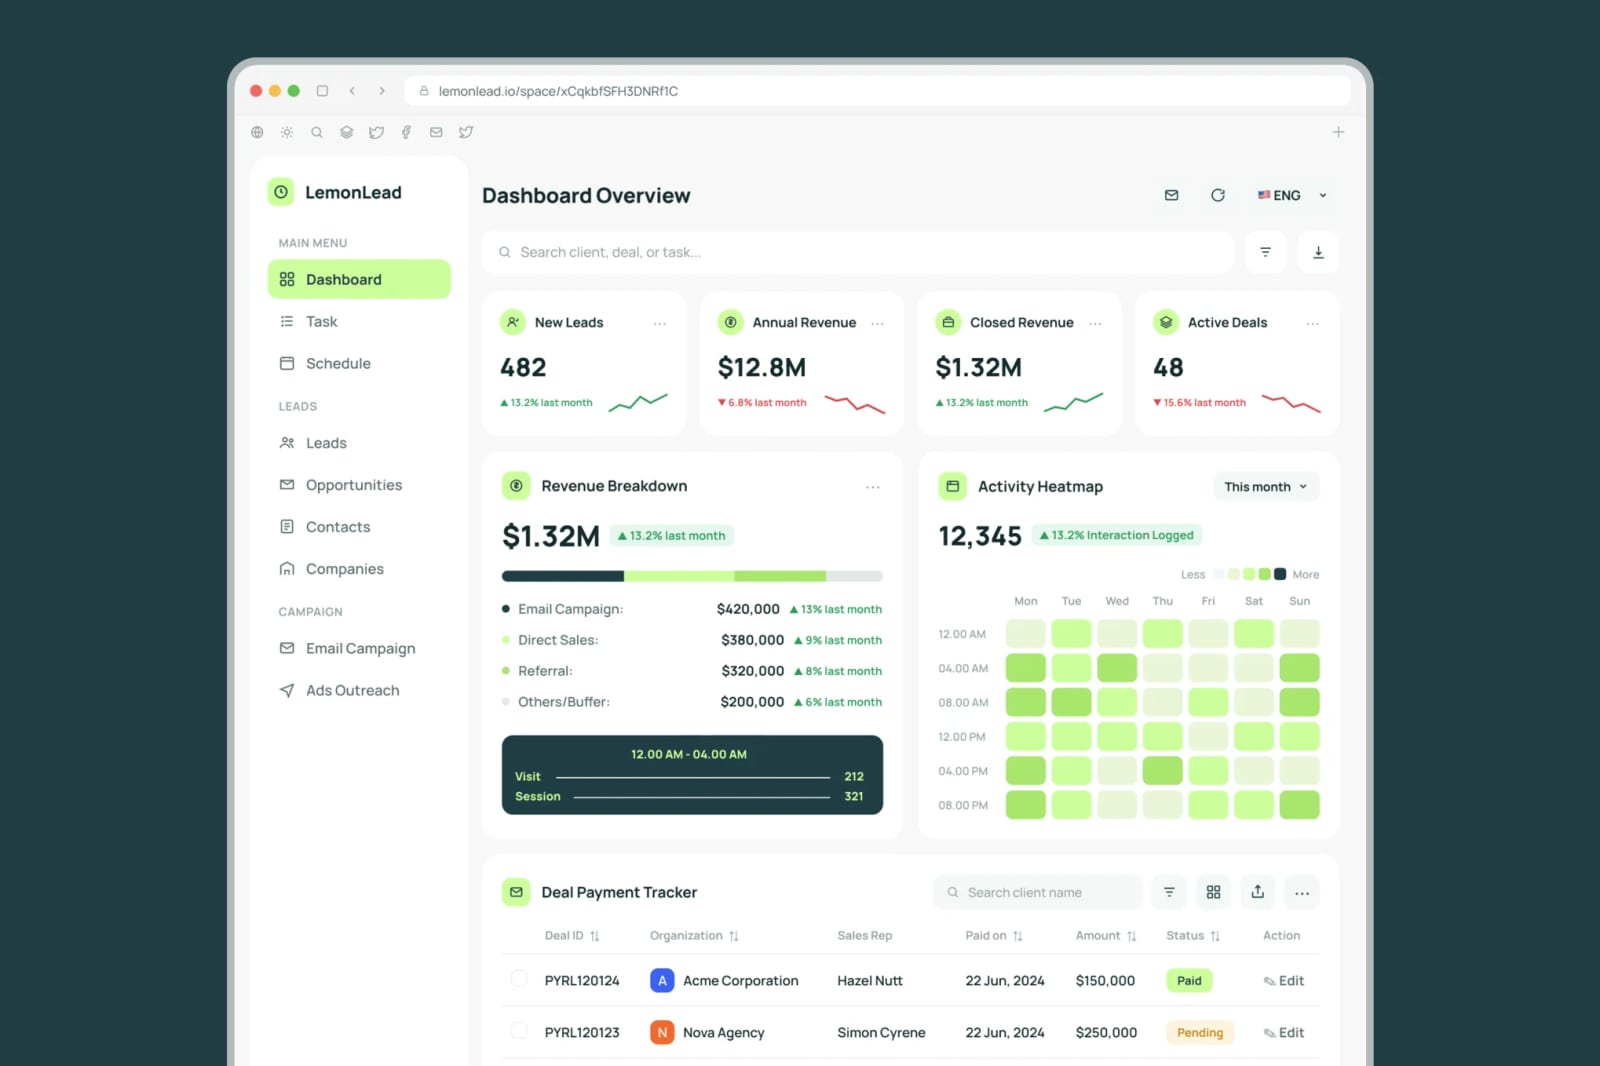Click the Activity Heatmap calendar icon
1600x1066 pixels.
[x=953, y=486]
